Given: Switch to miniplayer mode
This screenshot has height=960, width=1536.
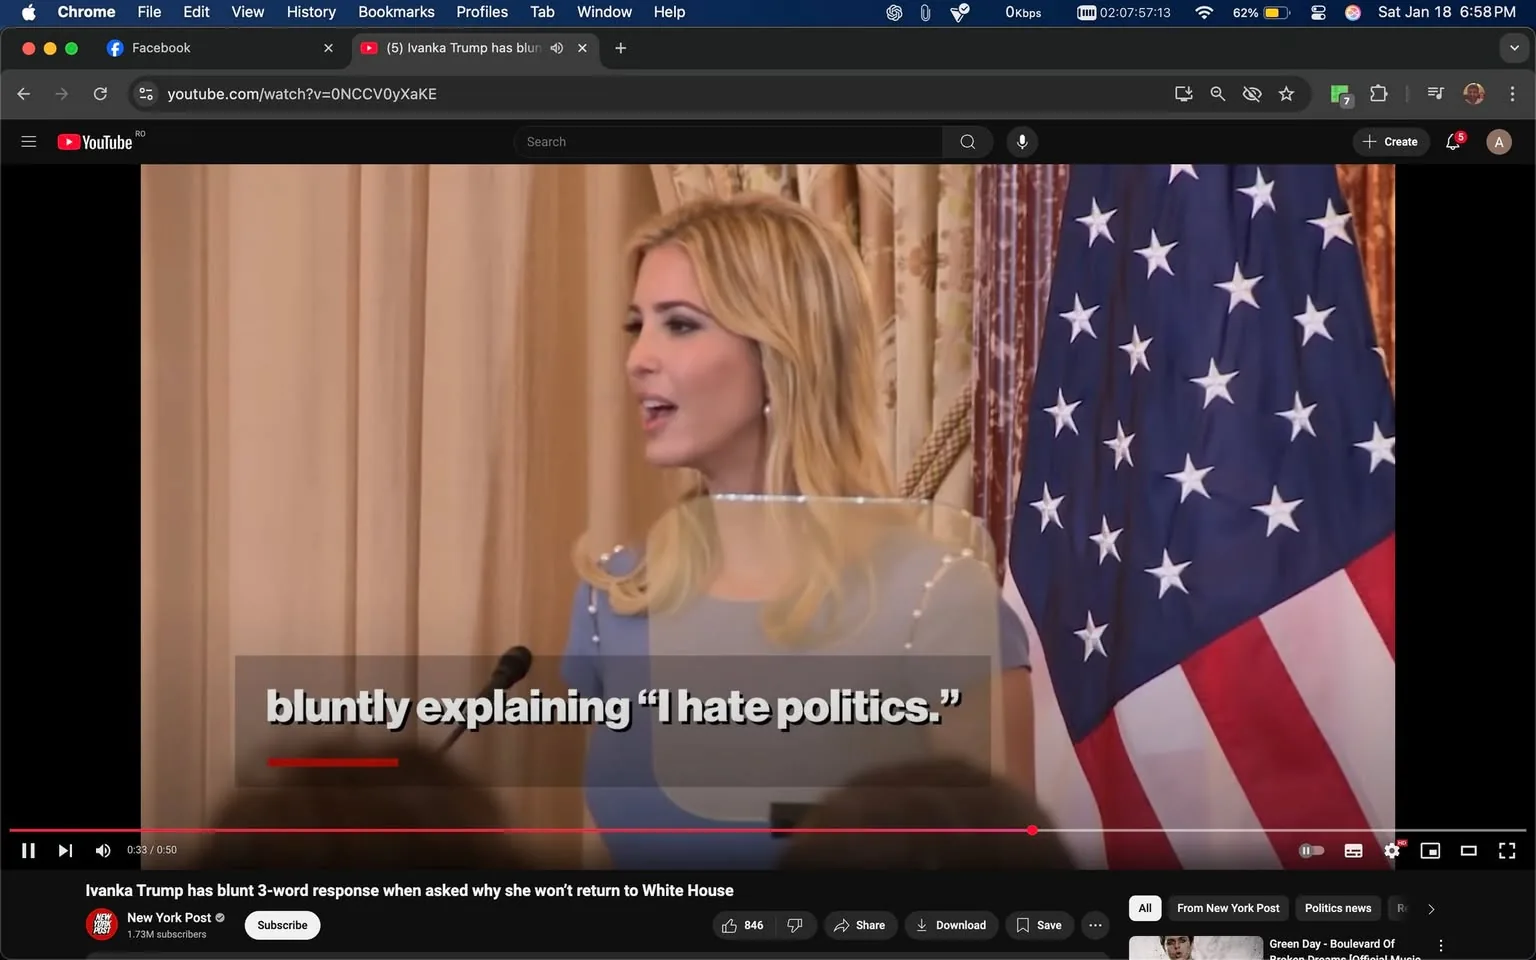Looking at the screenshot, I should point(1430,850).
